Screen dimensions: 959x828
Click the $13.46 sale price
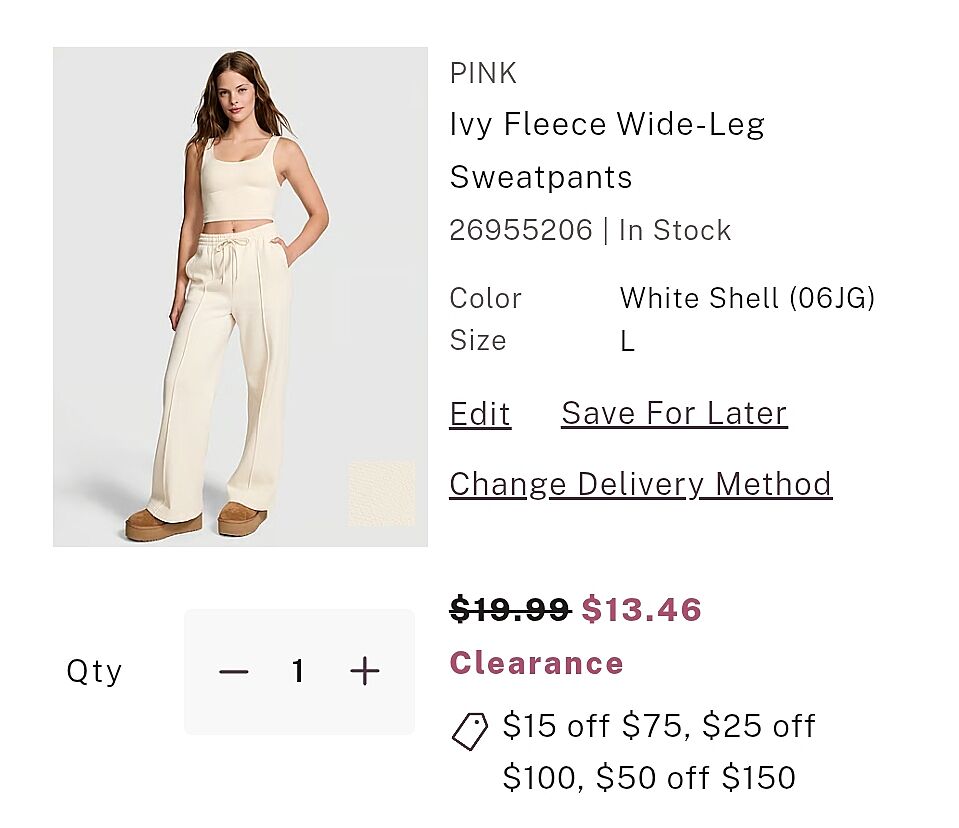tap(642, 609)
